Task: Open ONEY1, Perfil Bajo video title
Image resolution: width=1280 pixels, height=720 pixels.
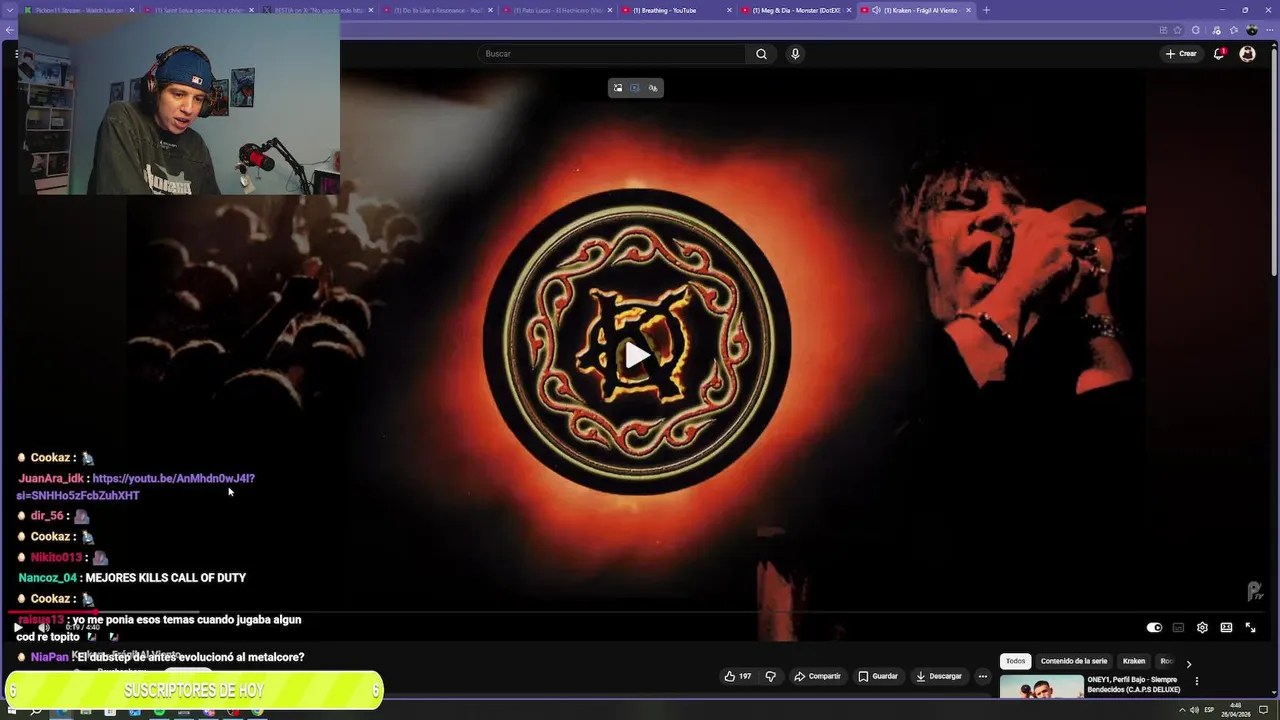Action: pyautogui.click(x=1133, y=684)
